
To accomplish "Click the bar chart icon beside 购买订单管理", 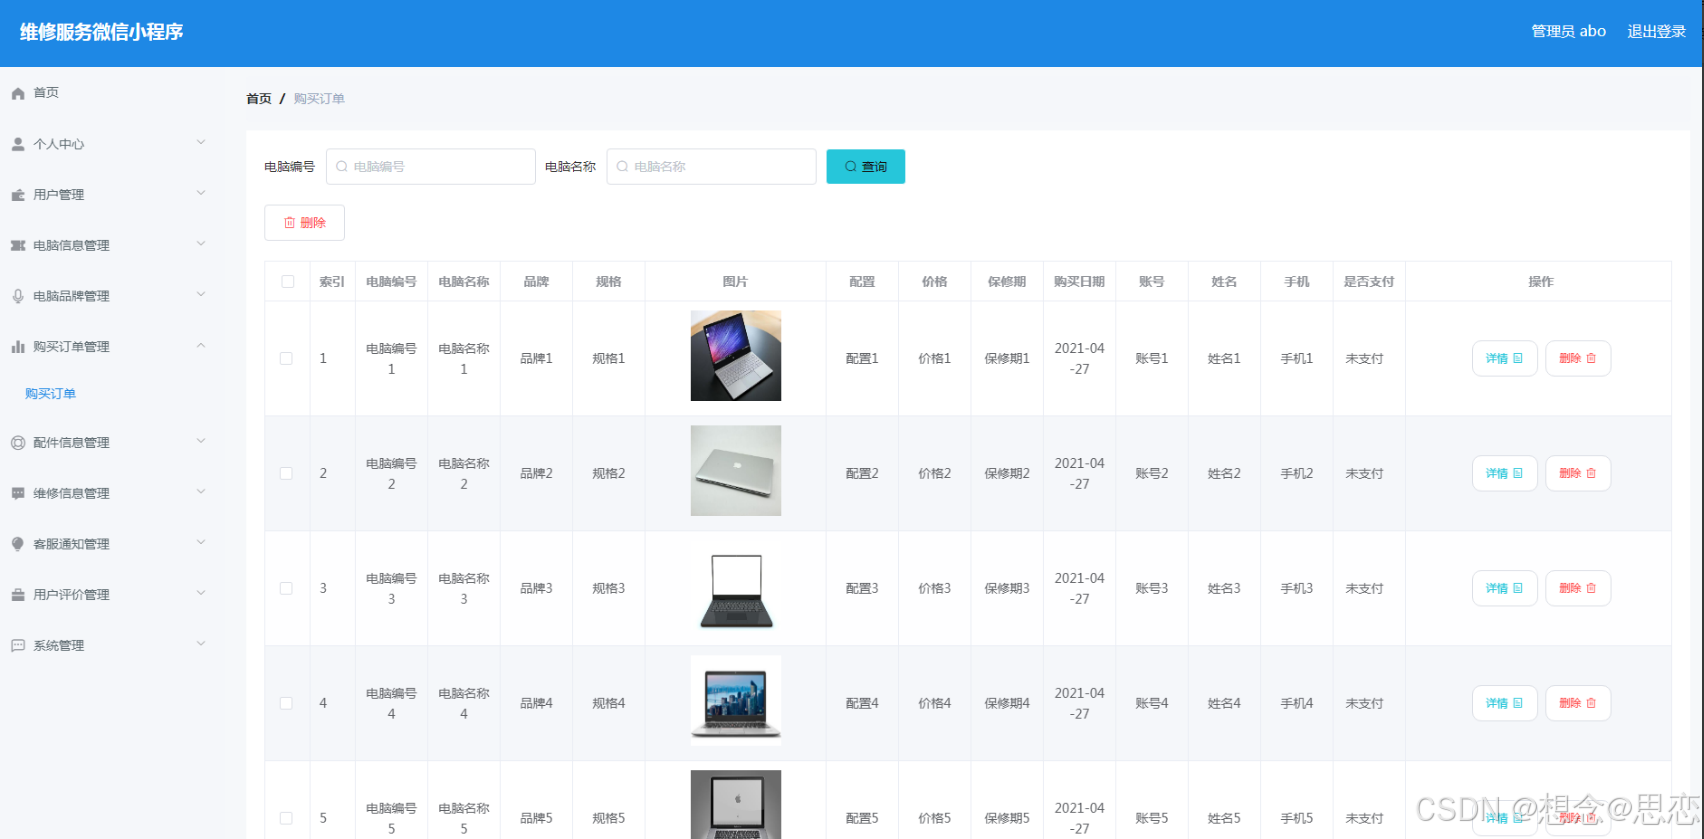I will (18, 347).
